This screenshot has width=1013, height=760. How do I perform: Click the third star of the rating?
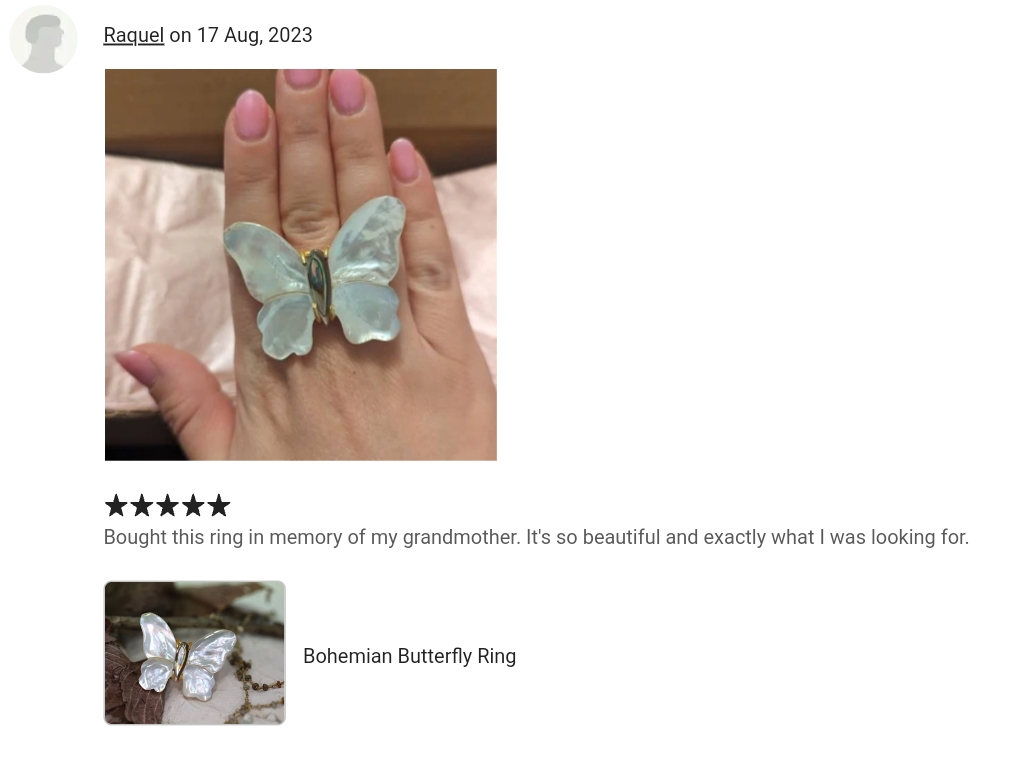(167, 505)
